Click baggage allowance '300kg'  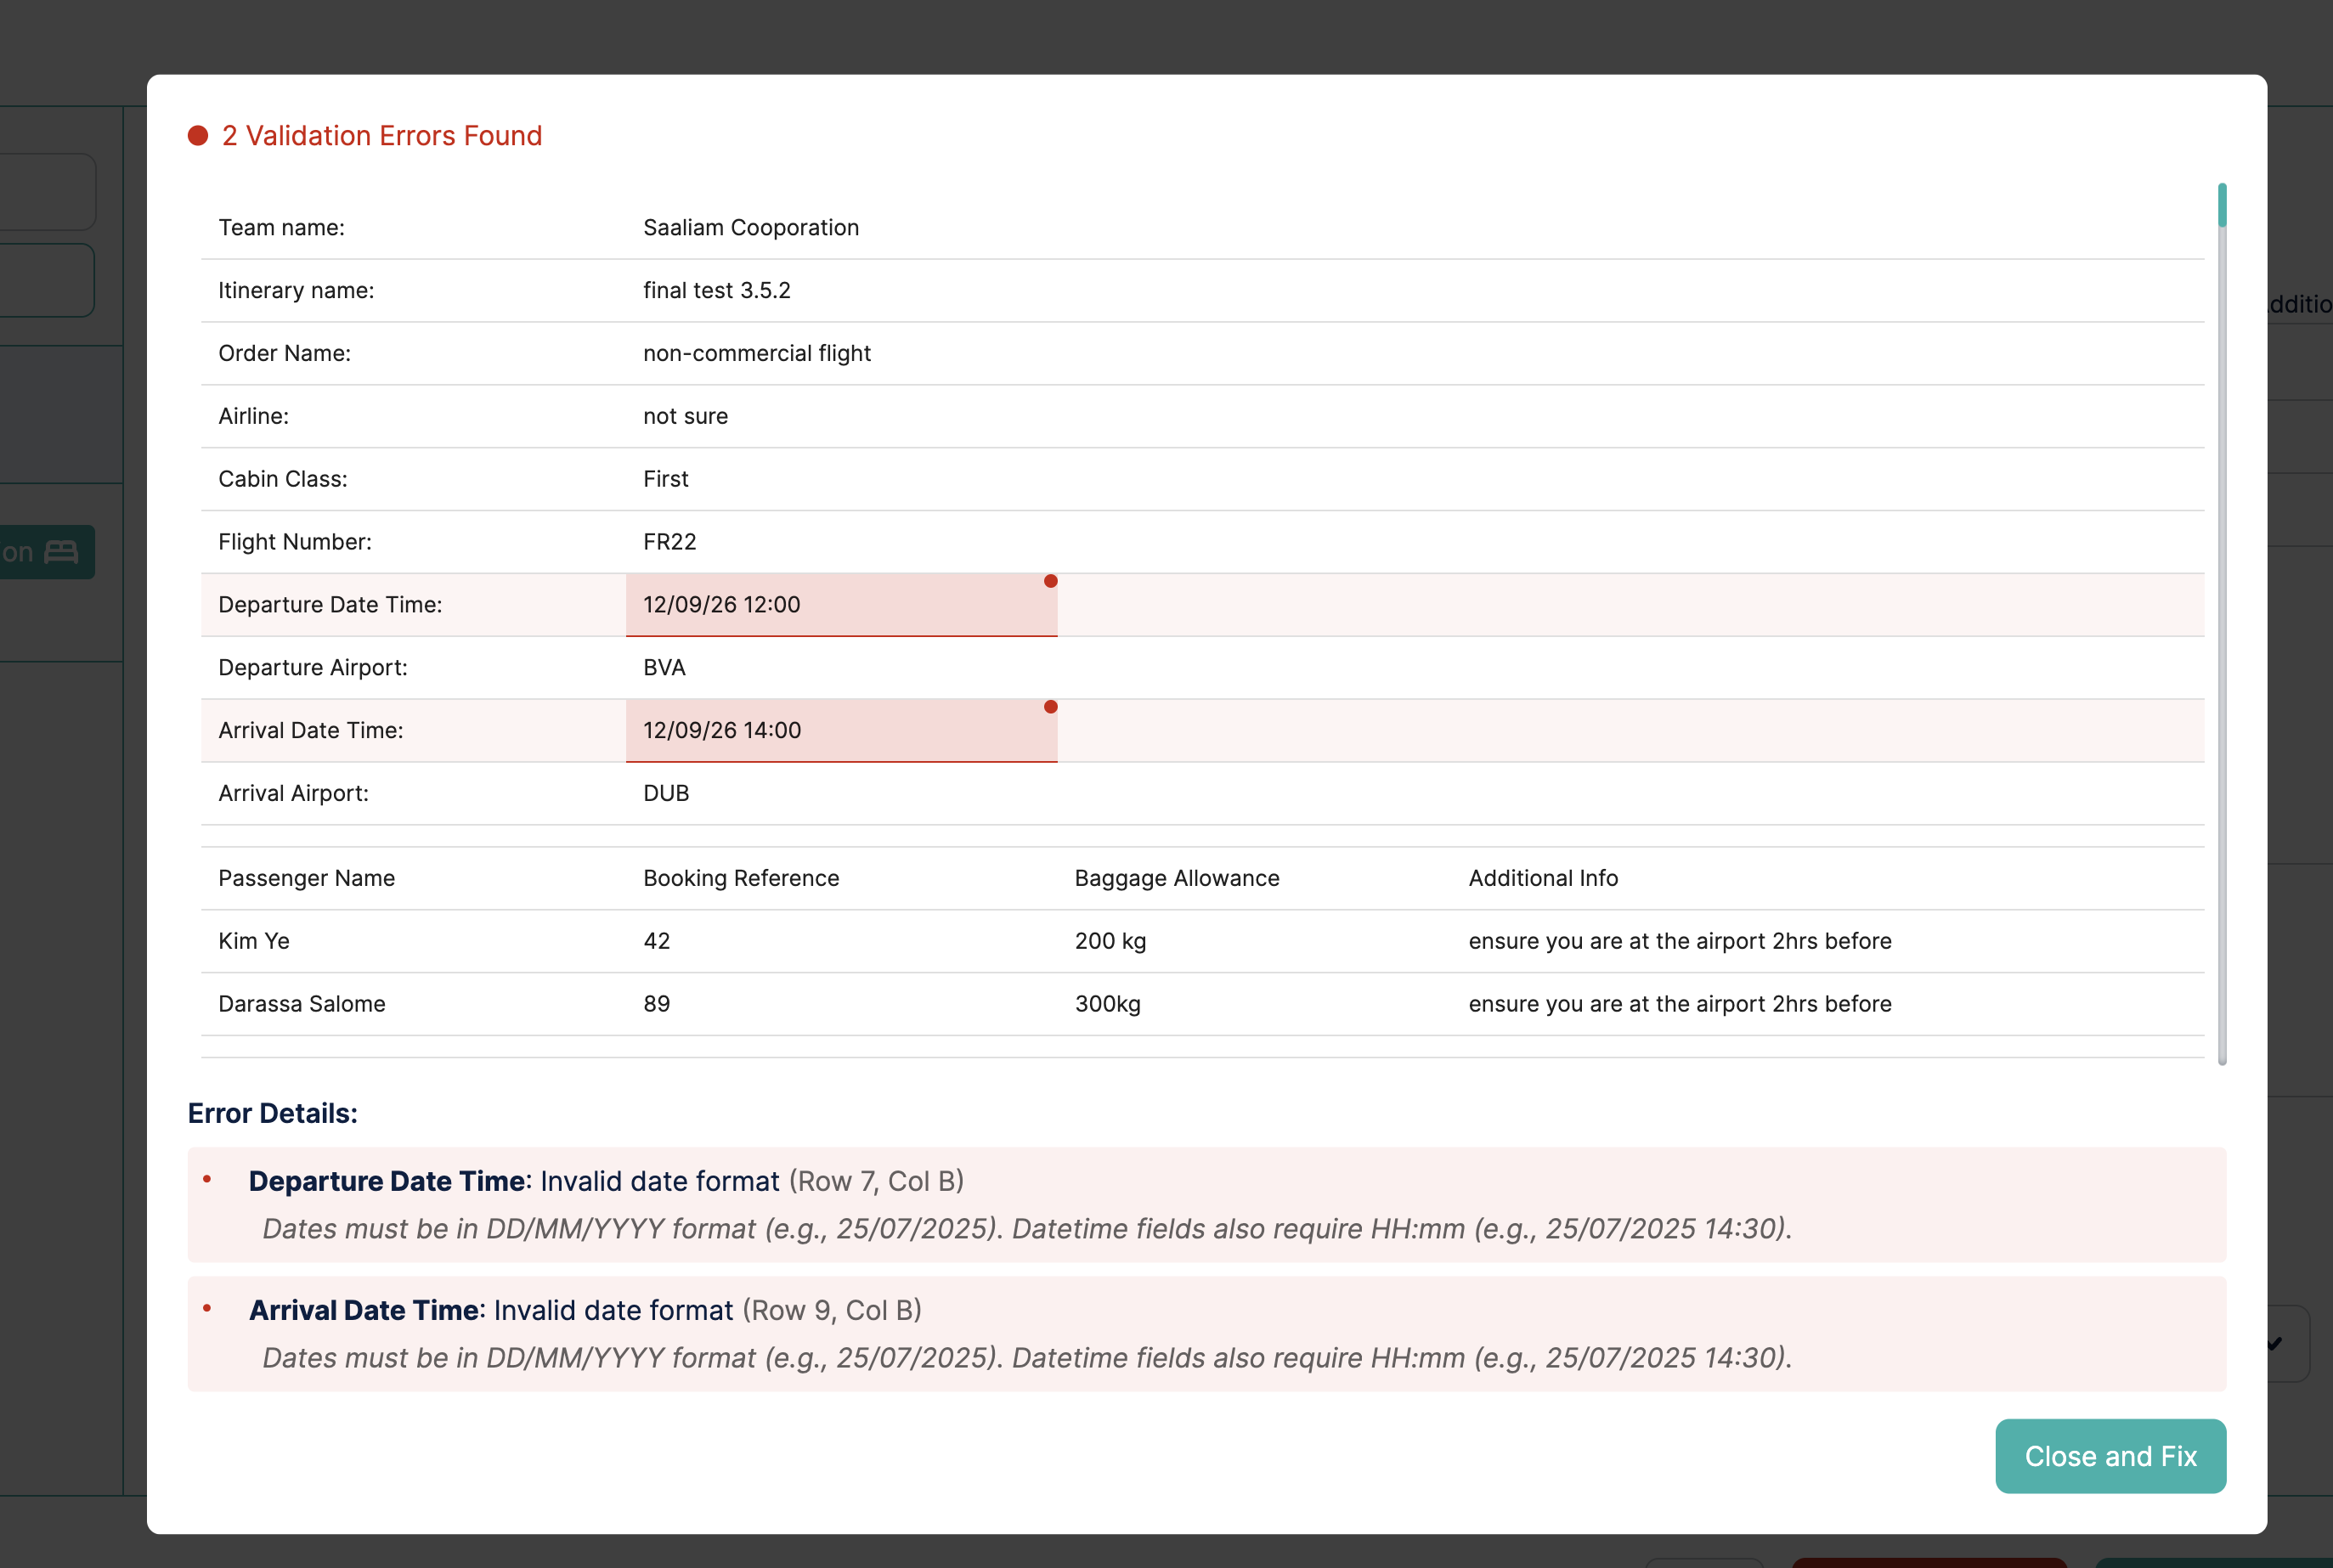(x=1108, y=1004)
